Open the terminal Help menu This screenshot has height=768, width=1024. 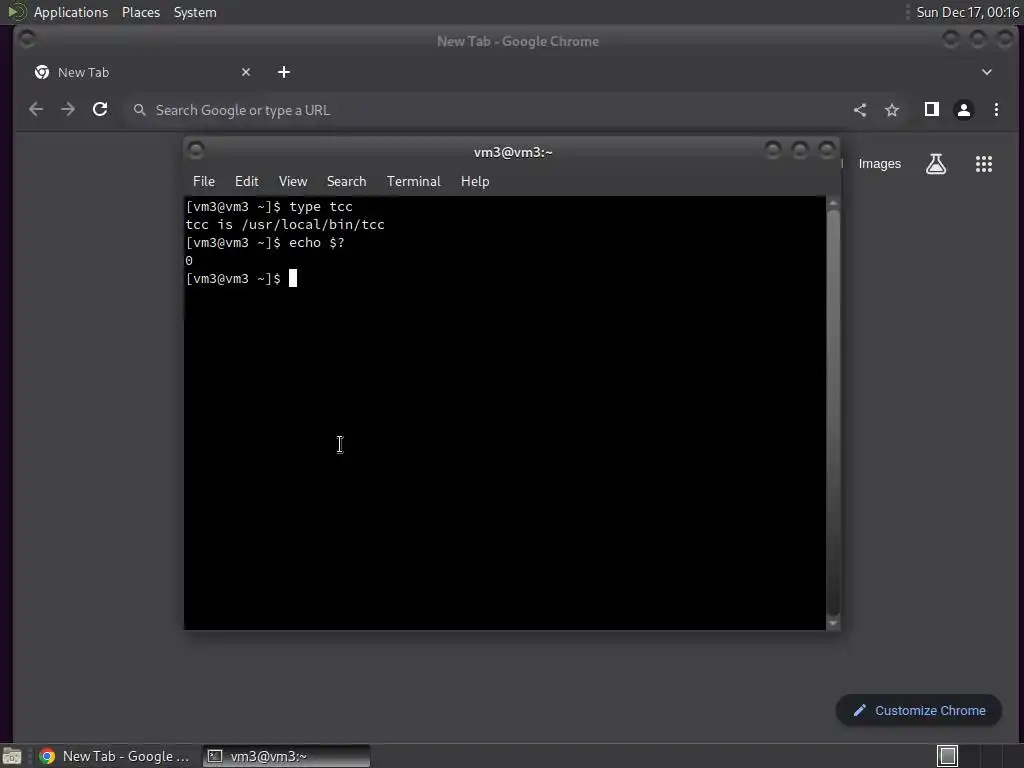pos(475,182)
